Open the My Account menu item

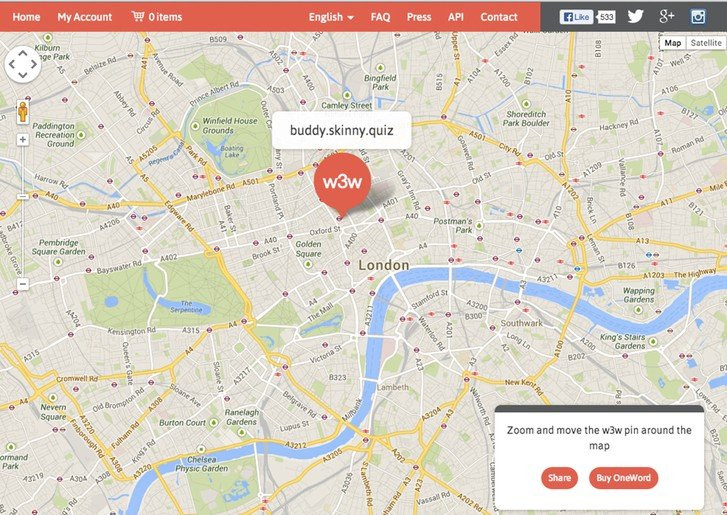pos(85,17)
